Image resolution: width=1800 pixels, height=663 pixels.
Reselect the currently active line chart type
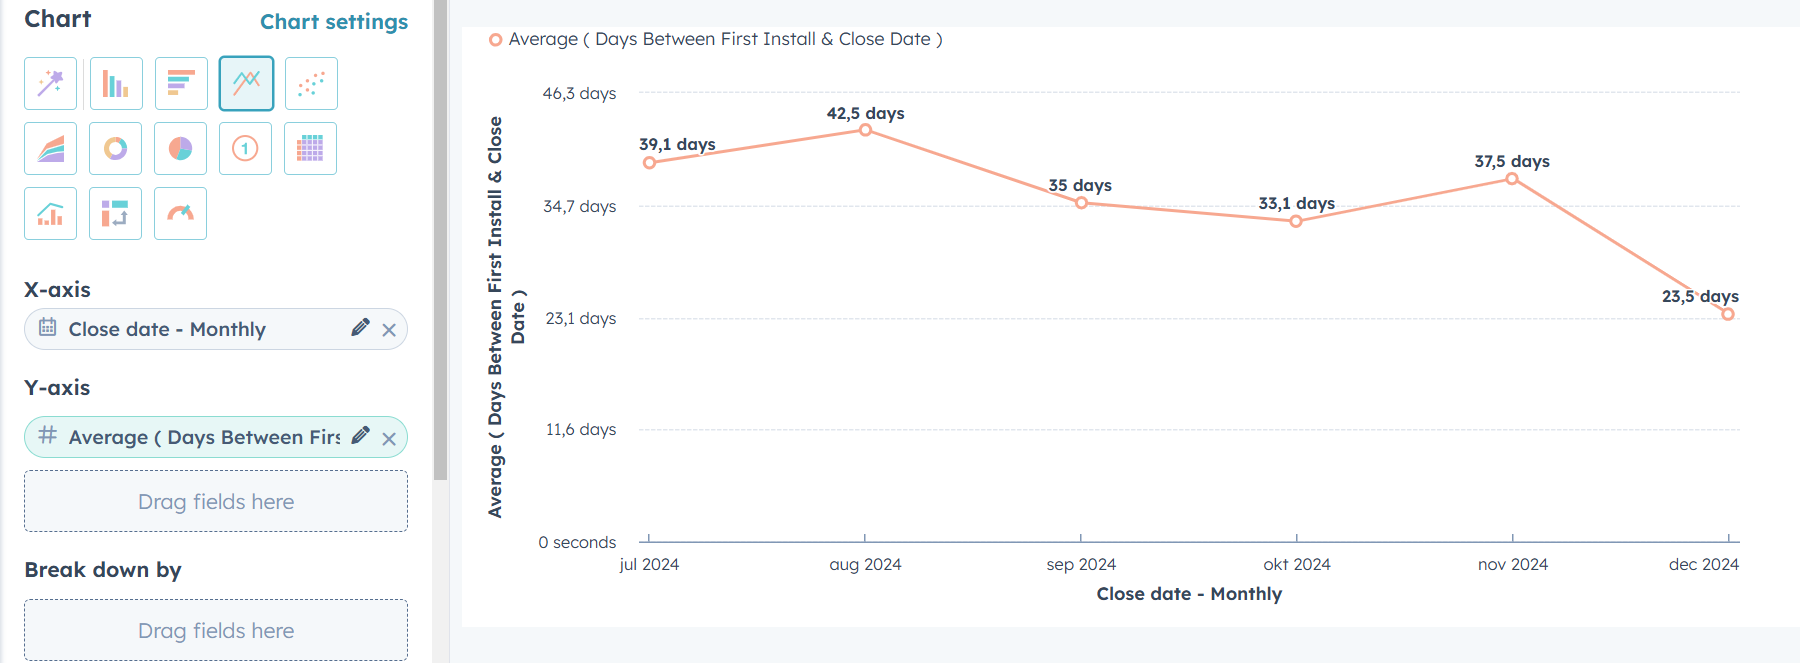pyautogui.click(x=245, y=83)
